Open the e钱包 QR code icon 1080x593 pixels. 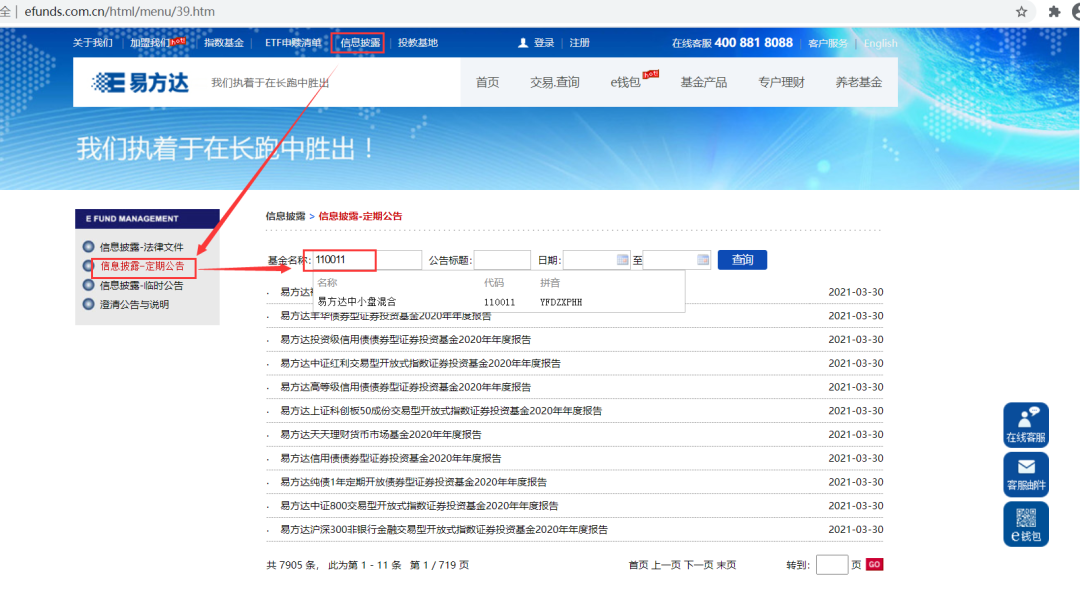click(x=1026, y=524)
